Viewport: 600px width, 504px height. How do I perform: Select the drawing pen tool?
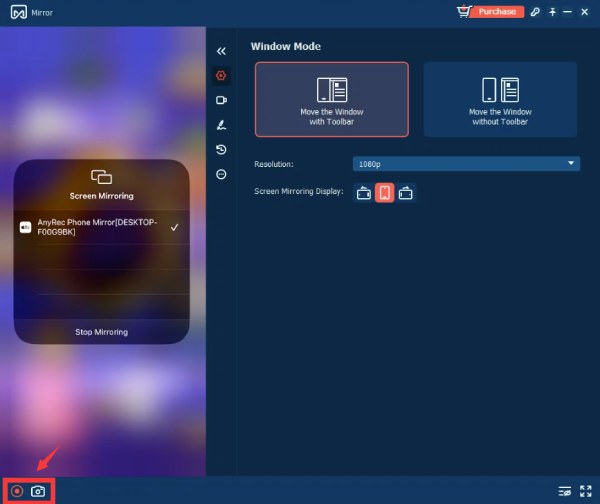tap(221, 125)
